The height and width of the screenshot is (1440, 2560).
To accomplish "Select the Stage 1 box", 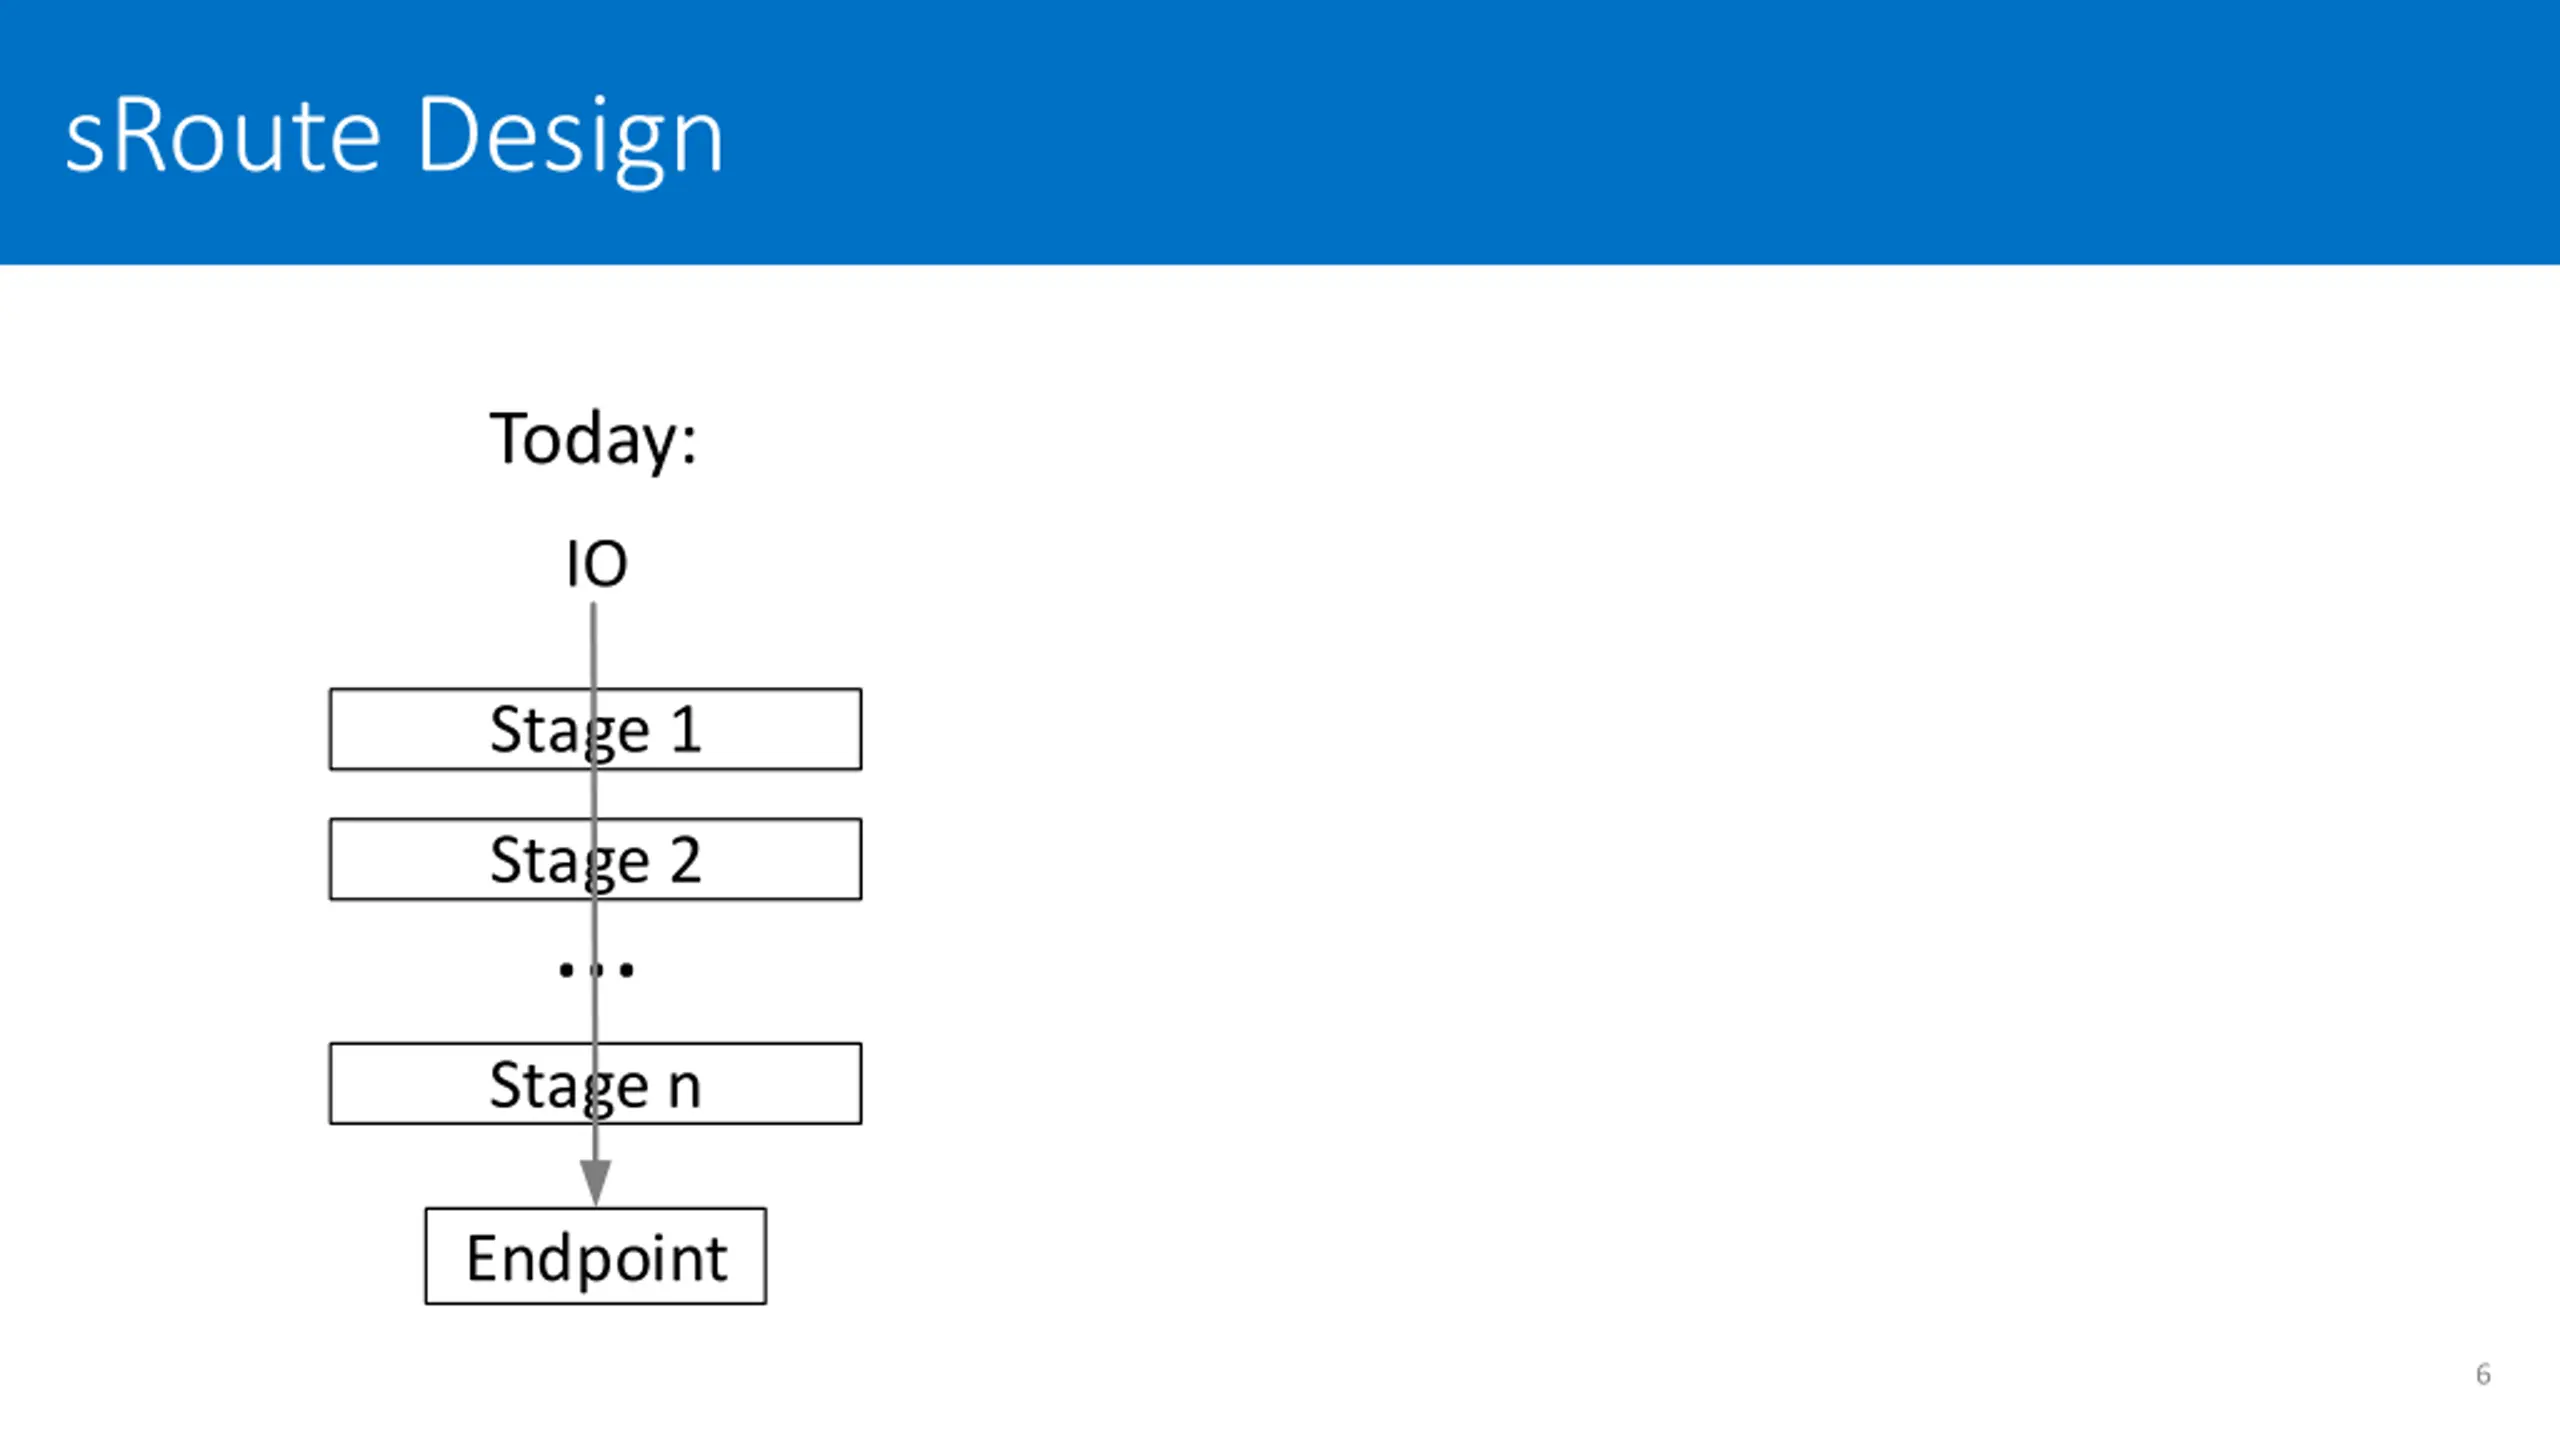I will click(x=595, y=729).
